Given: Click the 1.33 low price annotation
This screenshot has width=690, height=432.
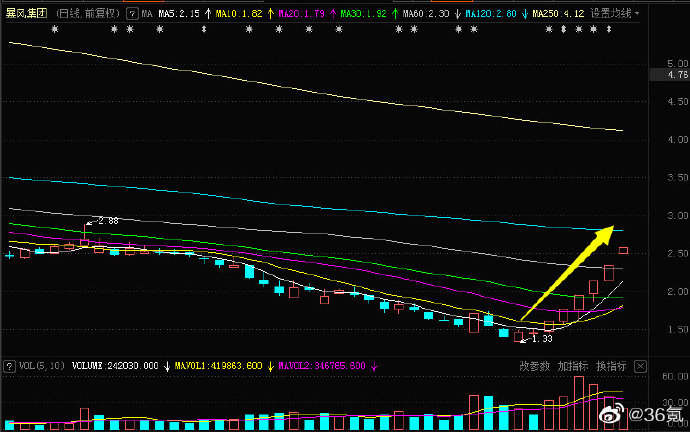Looking at the screenshot, I should [542, 339].
